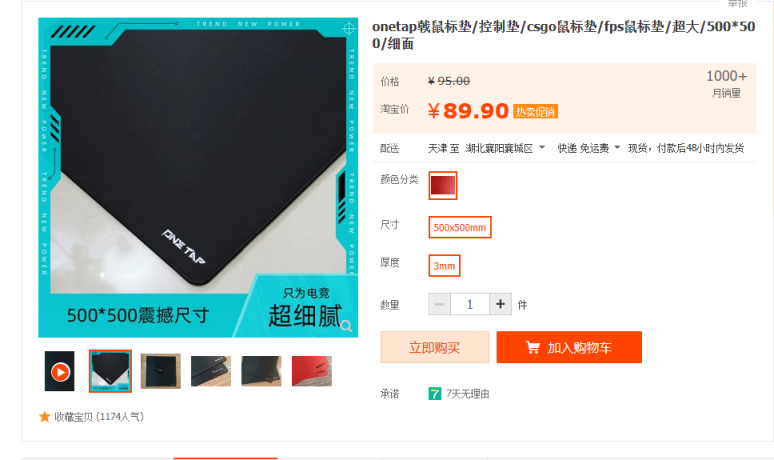Click the favorite star icon

(x=44, y=417)
